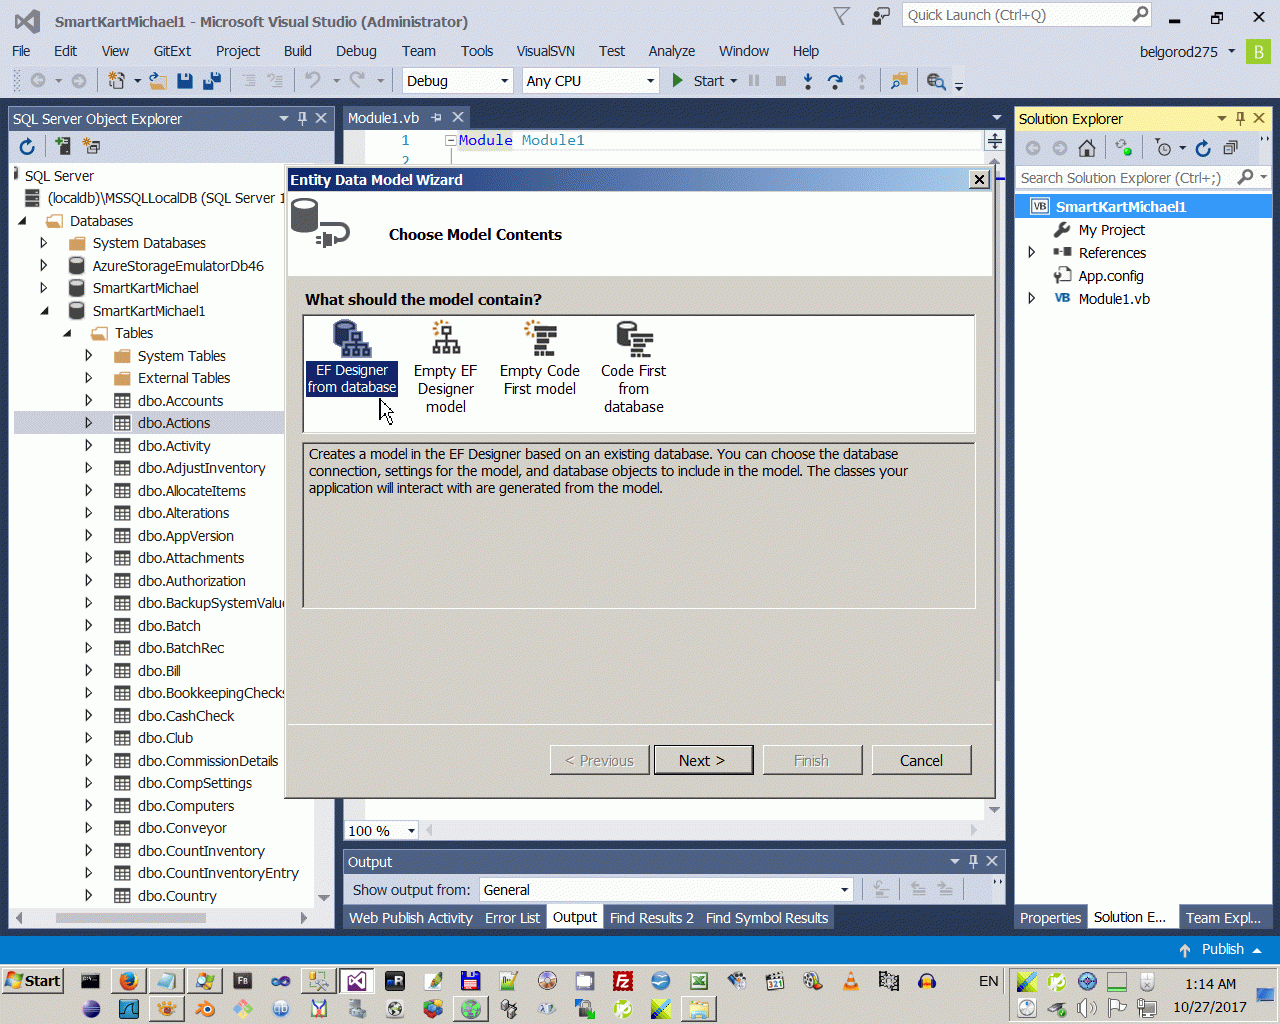Open the File menu
1280x1024 pixels.
pyautogui.click(x=21, y=51)
